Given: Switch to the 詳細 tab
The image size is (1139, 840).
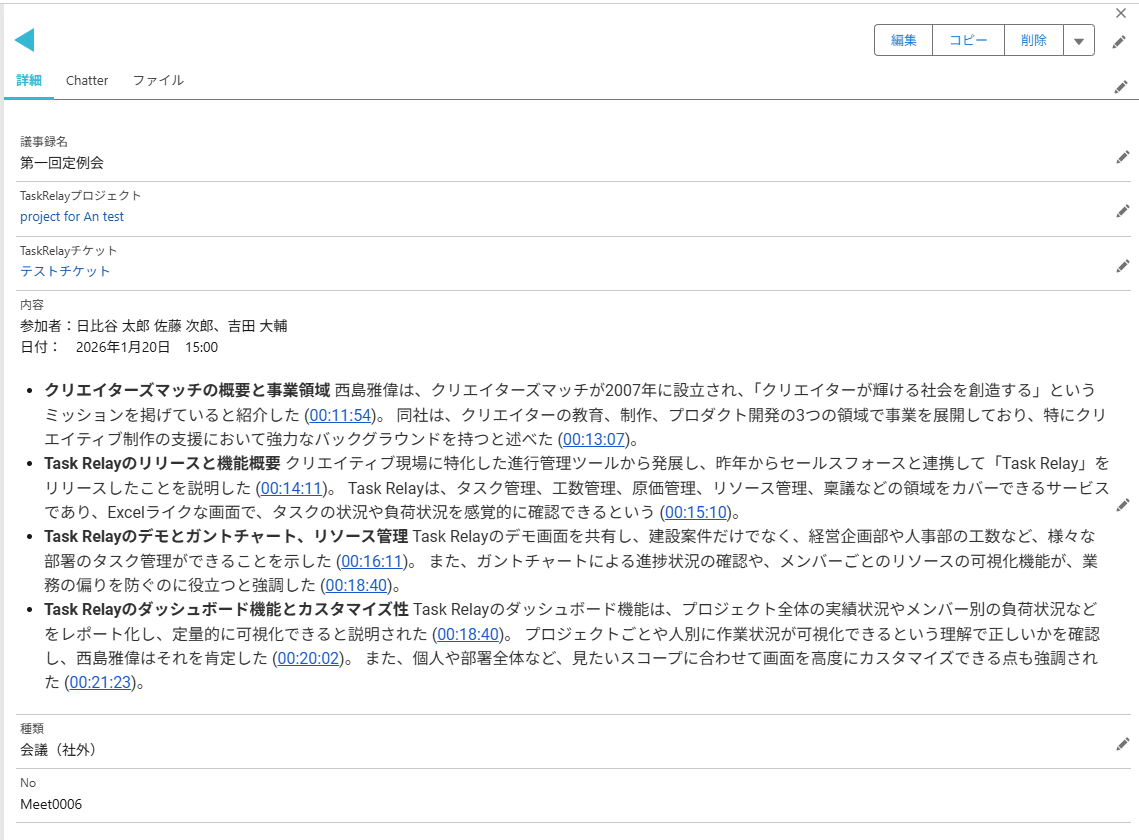Looking at the screenshot, I should pyautogui.click(x=29, y=81).
